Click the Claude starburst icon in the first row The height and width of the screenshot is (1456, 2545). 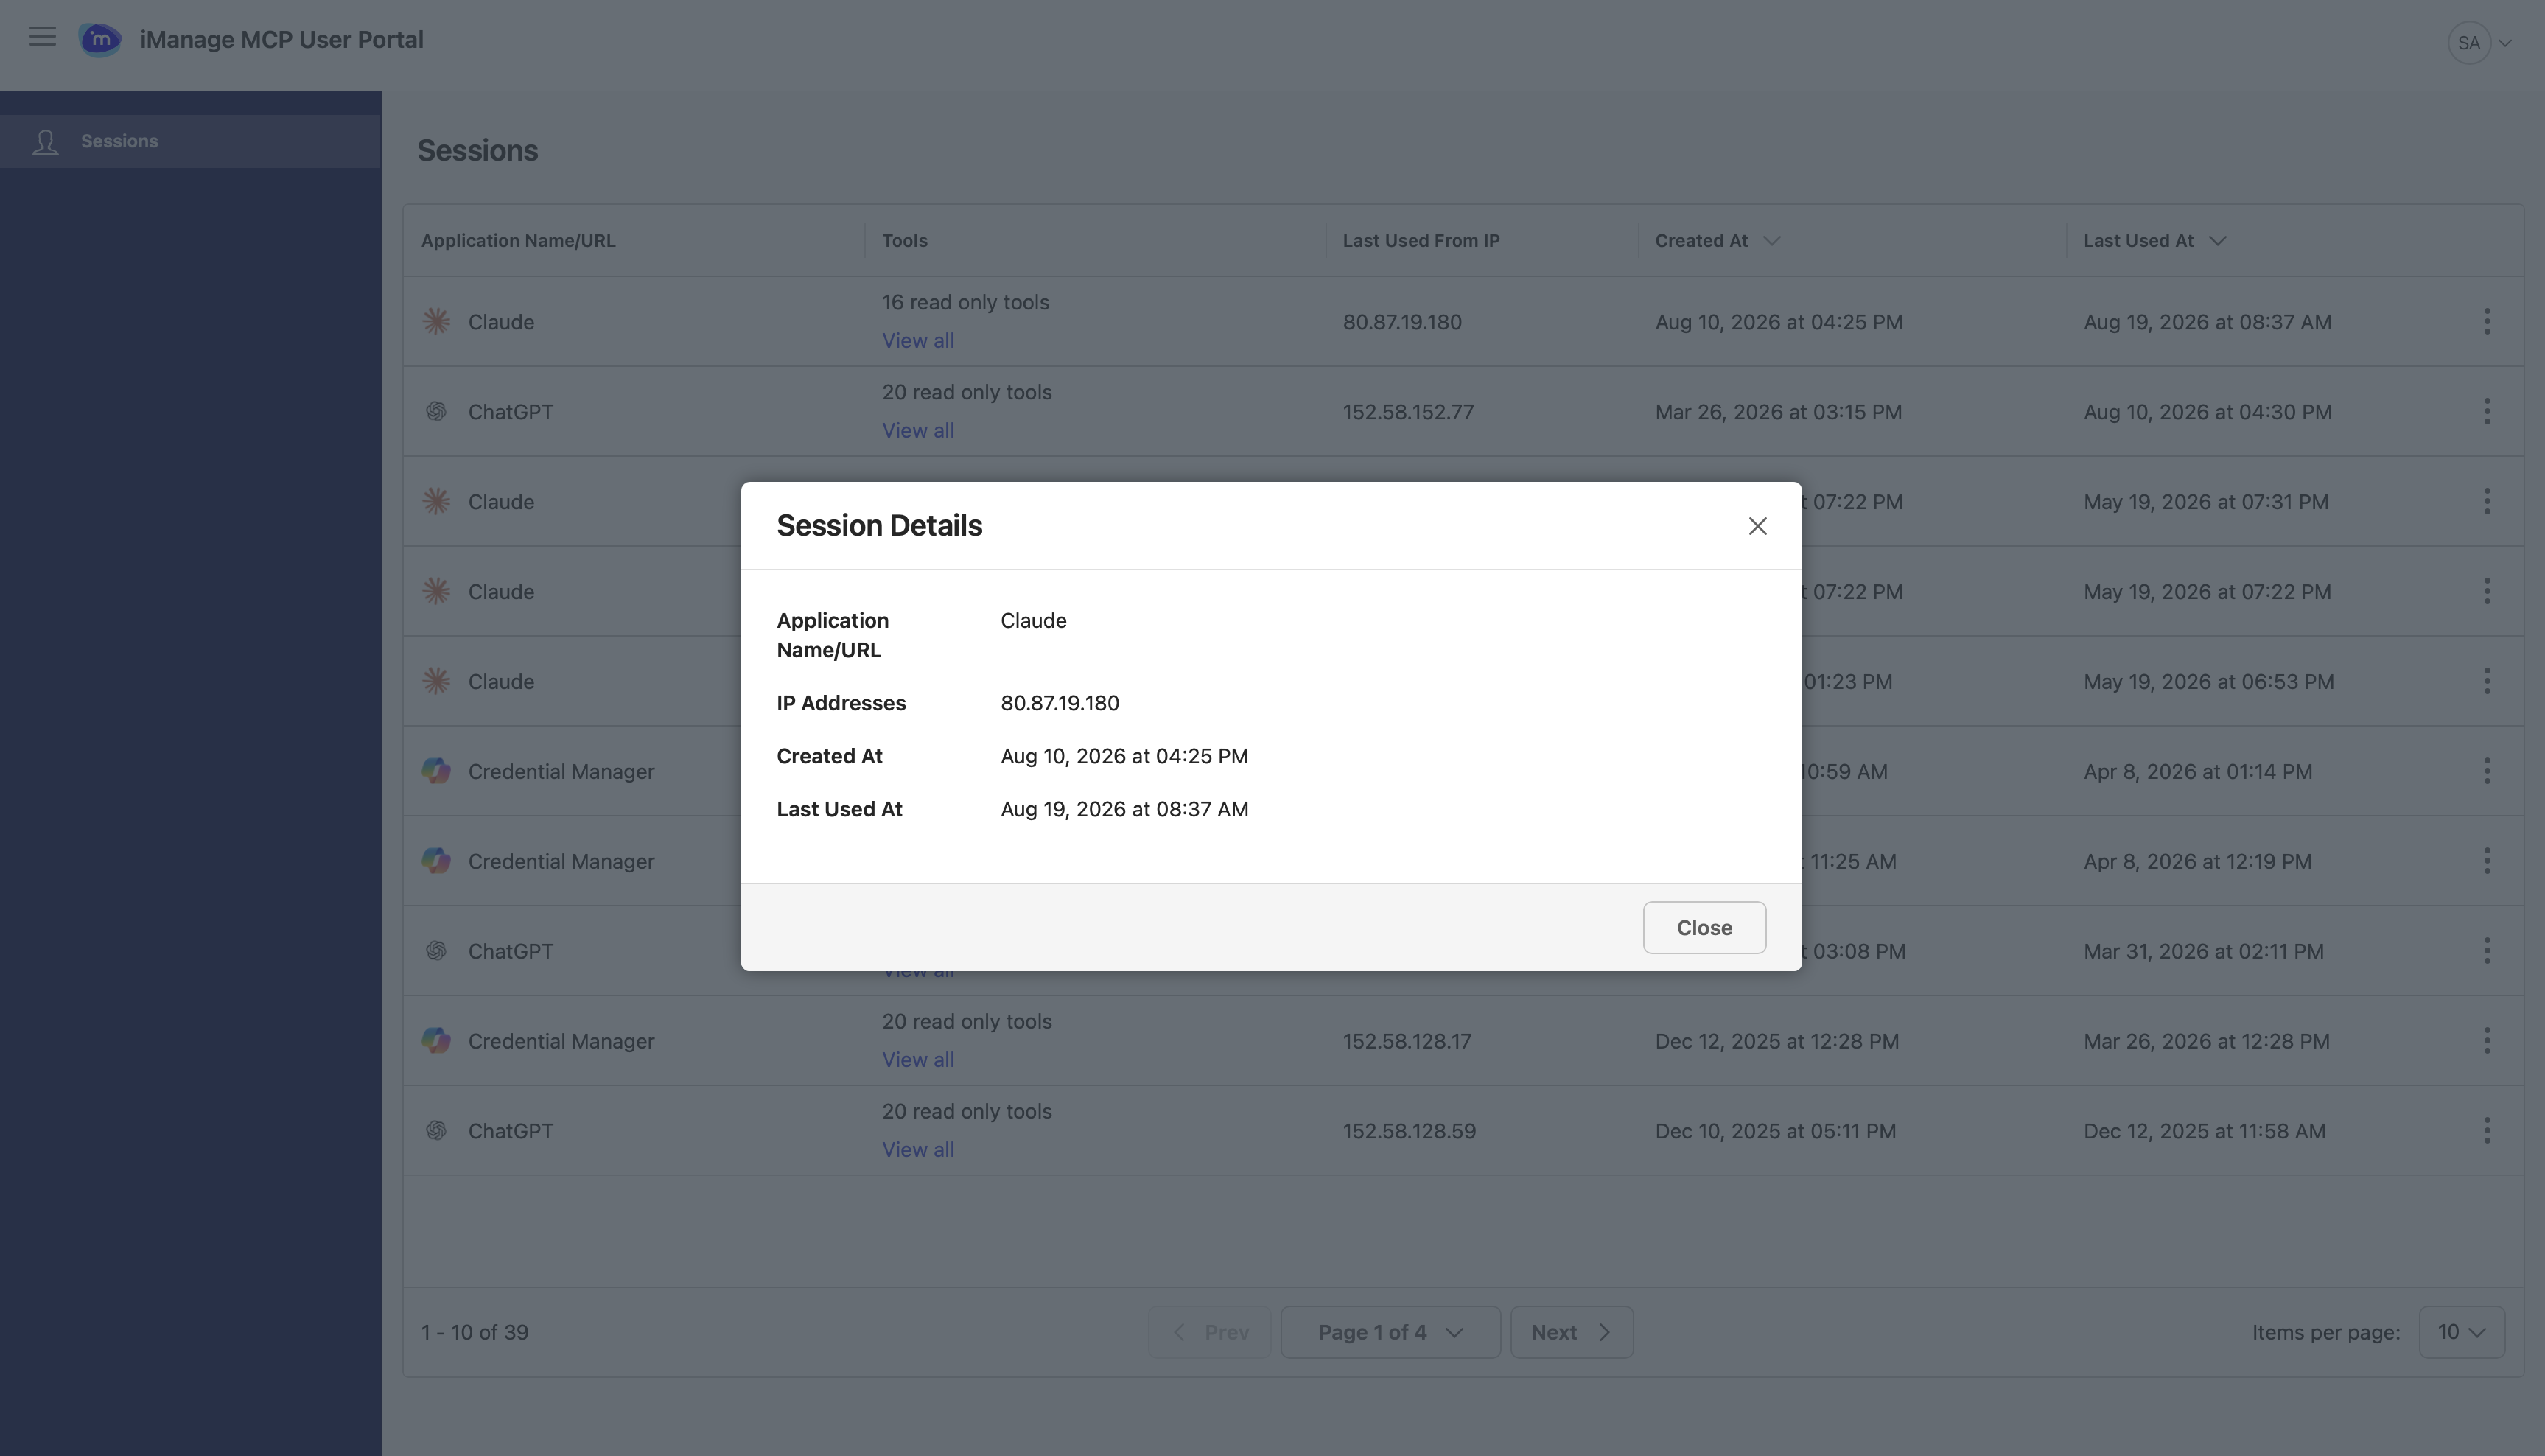pyautogui.click(x=436, y=322)
